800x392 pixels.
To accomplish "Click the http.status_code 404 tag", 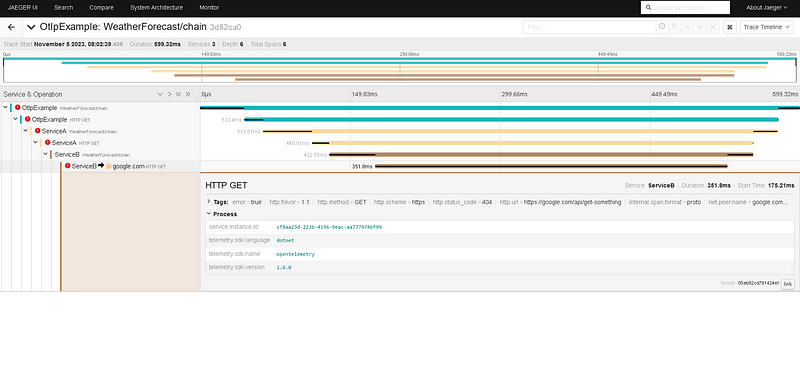I will point(462,202).
